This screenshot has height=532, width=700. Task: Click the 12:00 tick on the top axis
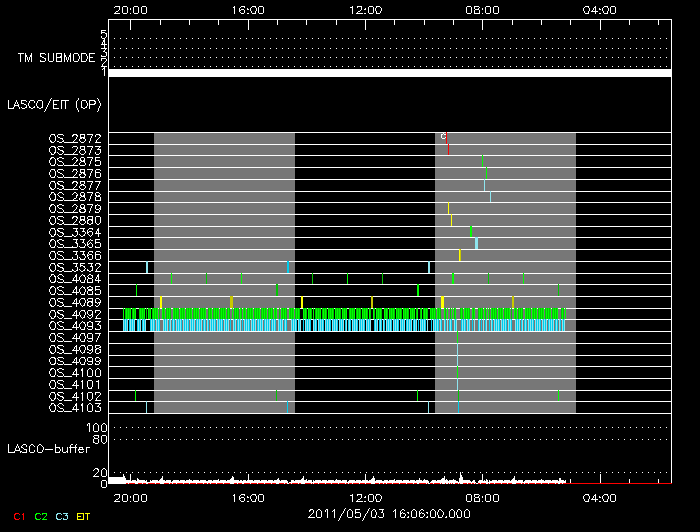(365, 9)
